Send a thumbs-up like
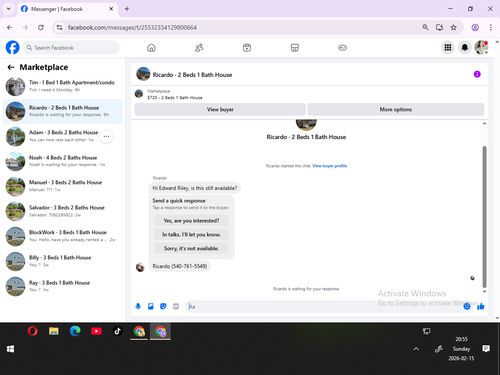Image resolution: width=500 pixels, height=375 pixels. tap(481, 306)
